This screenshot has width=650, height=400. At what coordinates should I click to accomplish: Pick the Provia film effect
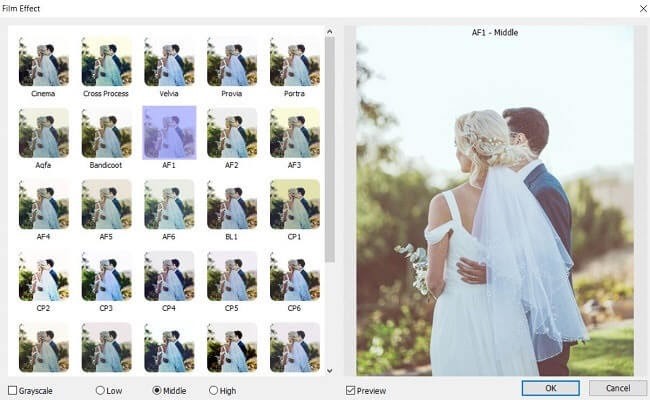[x=231, y=62]
